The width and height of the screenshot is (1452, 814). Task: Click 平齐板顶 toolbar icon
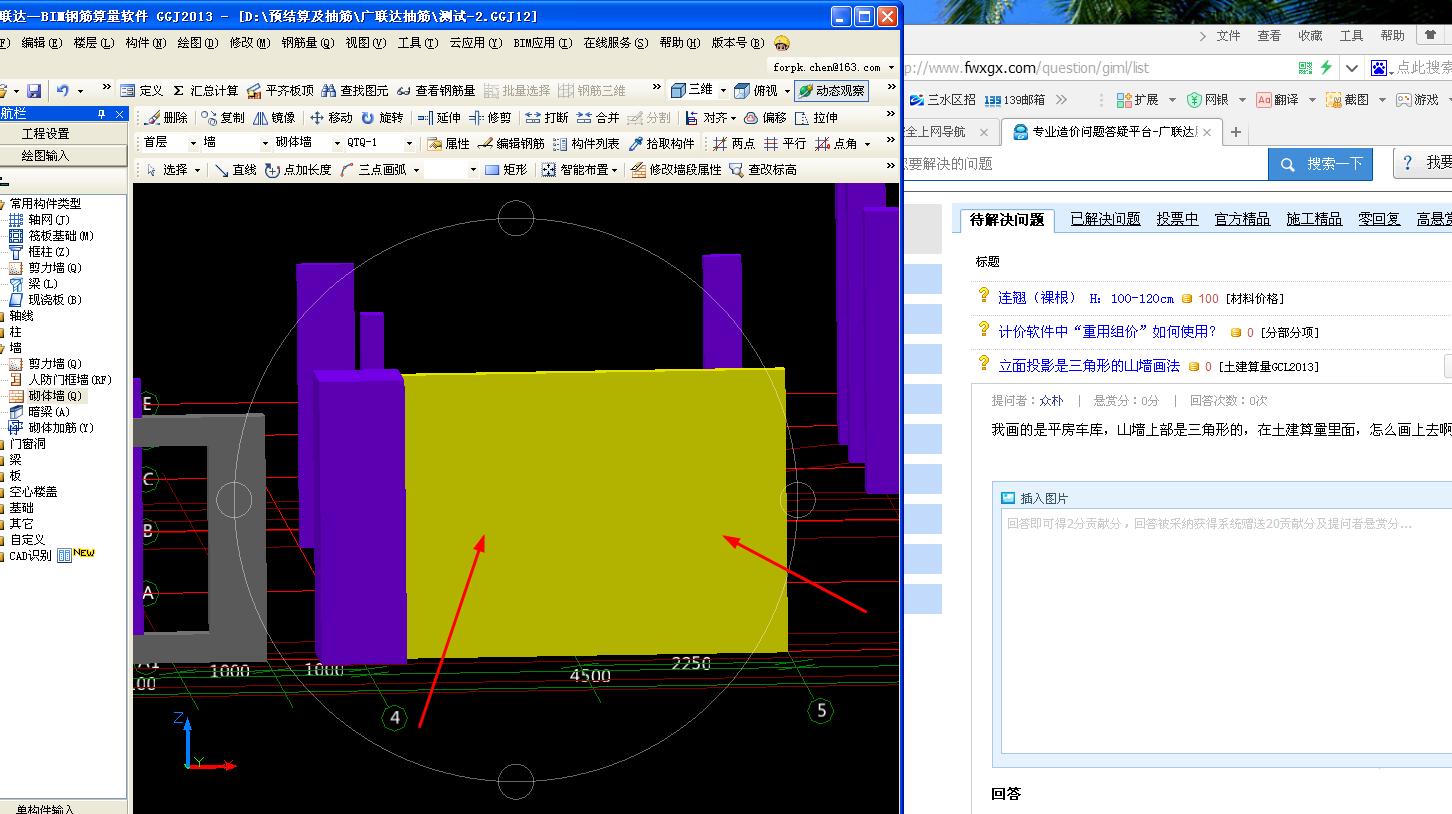[280, 91]
